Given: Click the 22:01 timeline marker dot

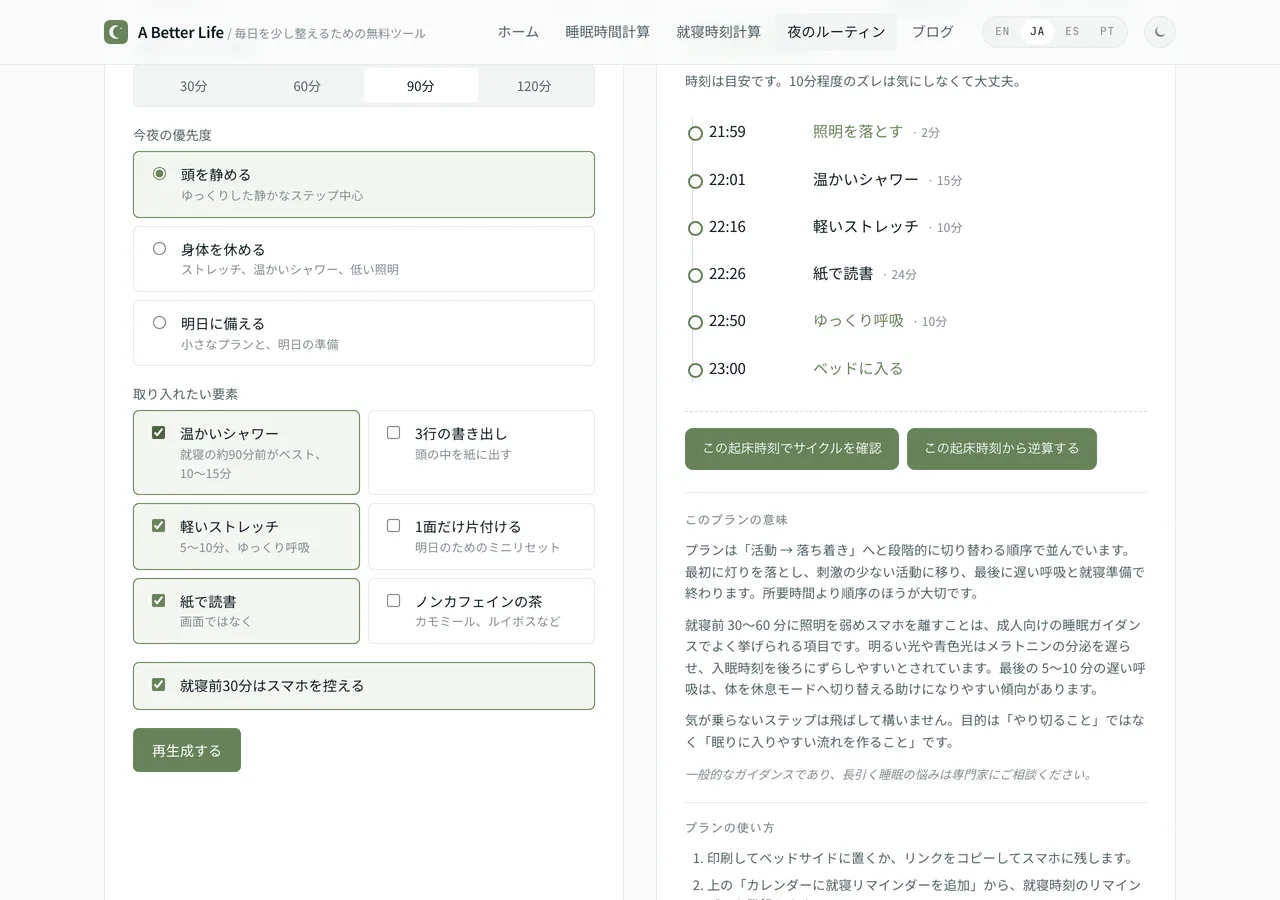Looking at the screenshot, I should pyautogui.click(x=695, y=181).
